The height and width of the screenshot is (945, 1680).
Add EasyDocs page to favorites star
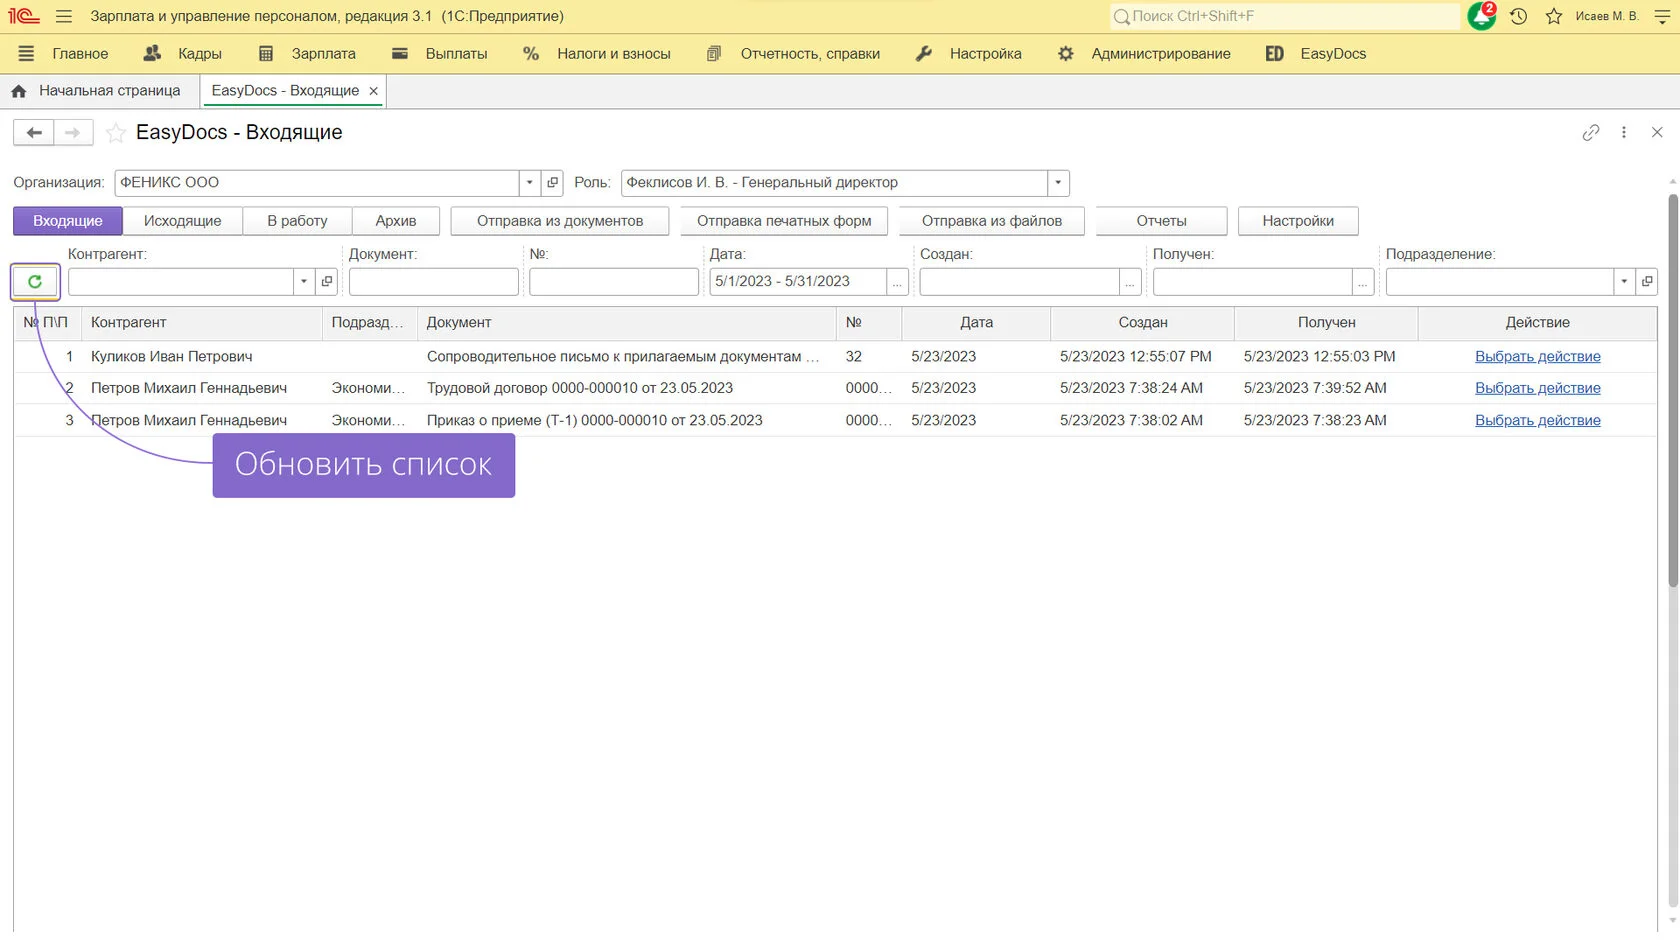pyautogui.click(x=116, y=132)
